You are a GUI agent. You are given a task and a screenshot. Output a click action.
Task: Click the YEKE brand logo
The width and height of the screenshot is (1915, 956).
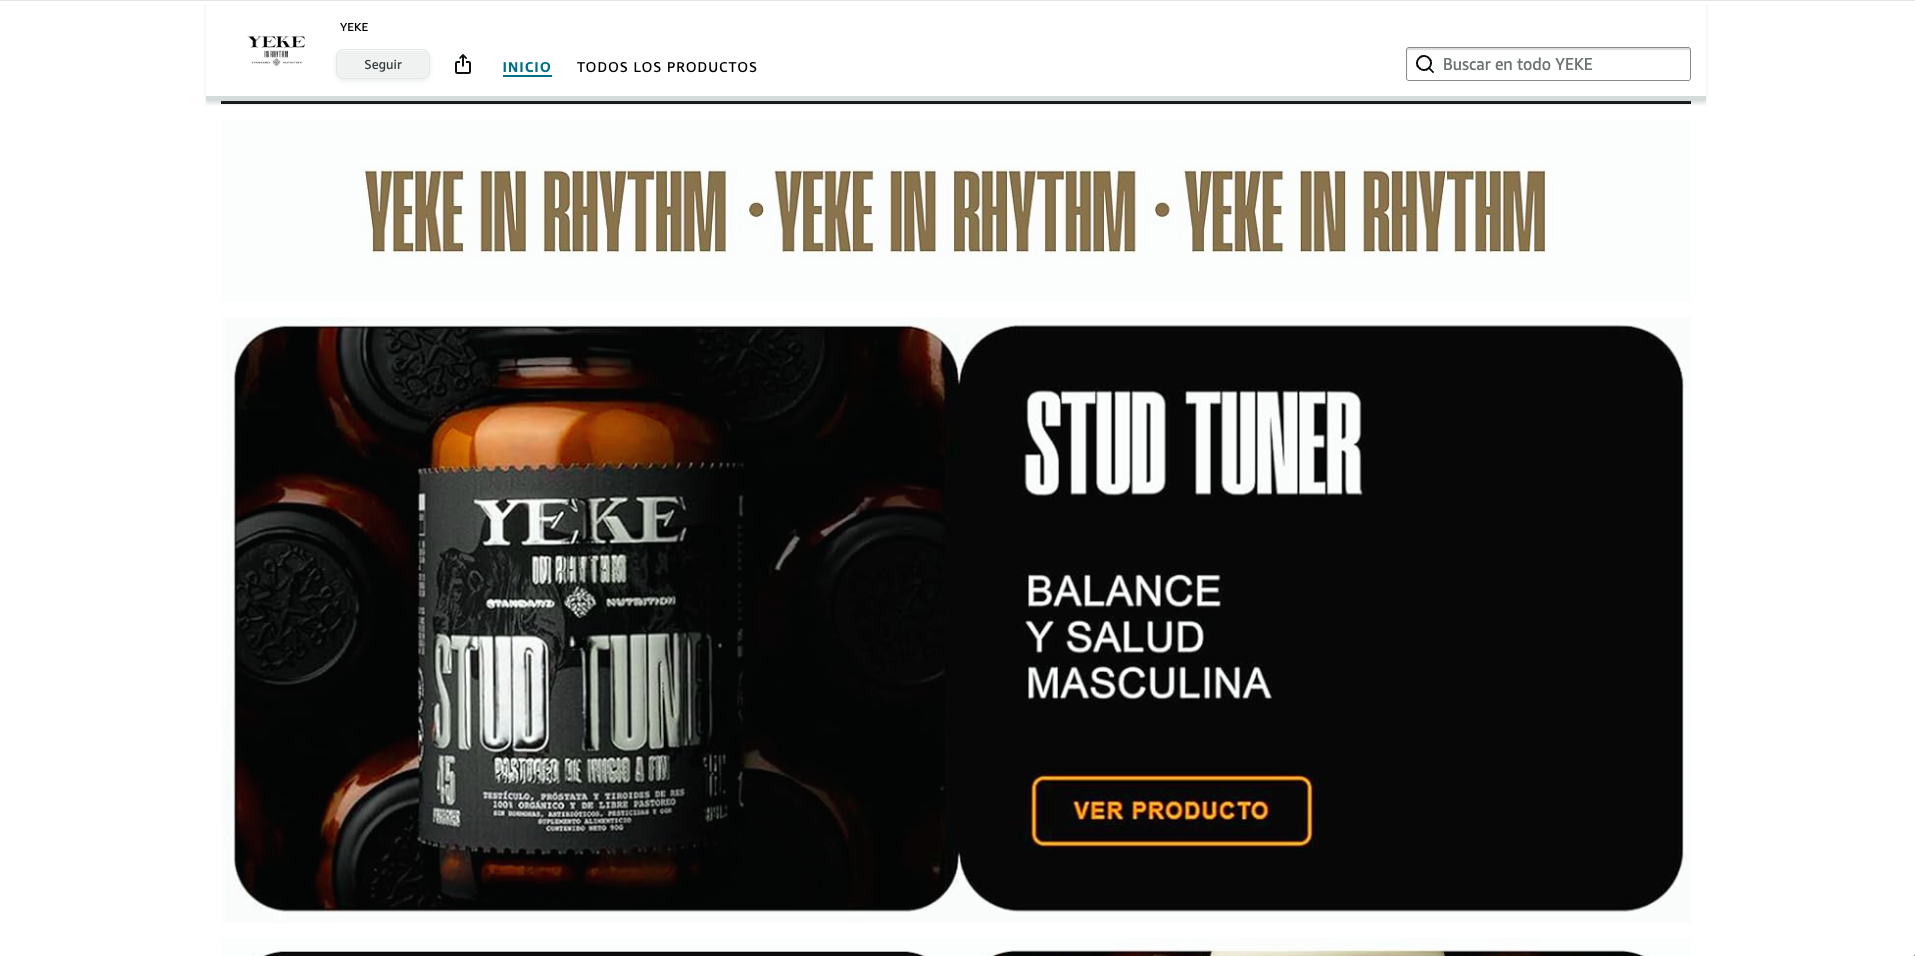tap(276, 49)
